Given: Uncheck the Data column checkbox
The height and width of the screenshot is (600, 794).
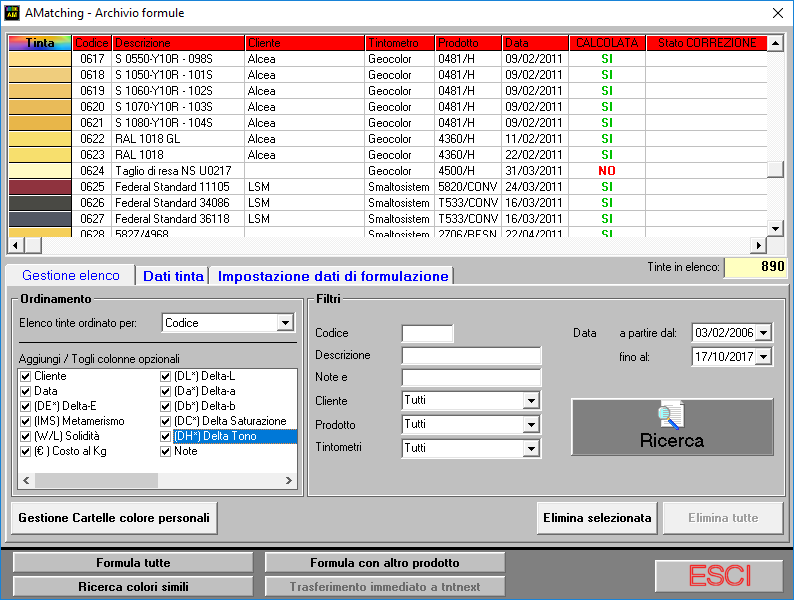Looking at the screenshot, I should pos(26,391).
